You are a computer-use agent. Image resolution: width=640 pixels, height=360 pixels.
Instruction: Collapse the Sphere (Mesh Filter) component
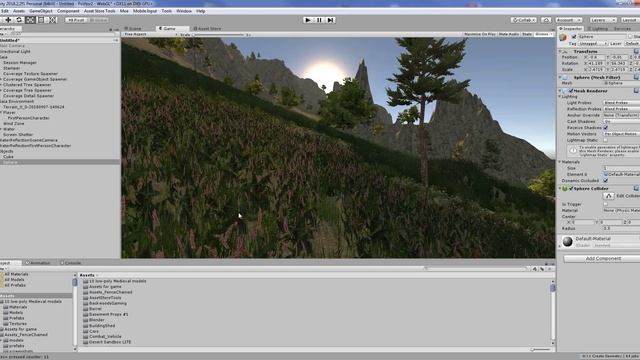560,77
